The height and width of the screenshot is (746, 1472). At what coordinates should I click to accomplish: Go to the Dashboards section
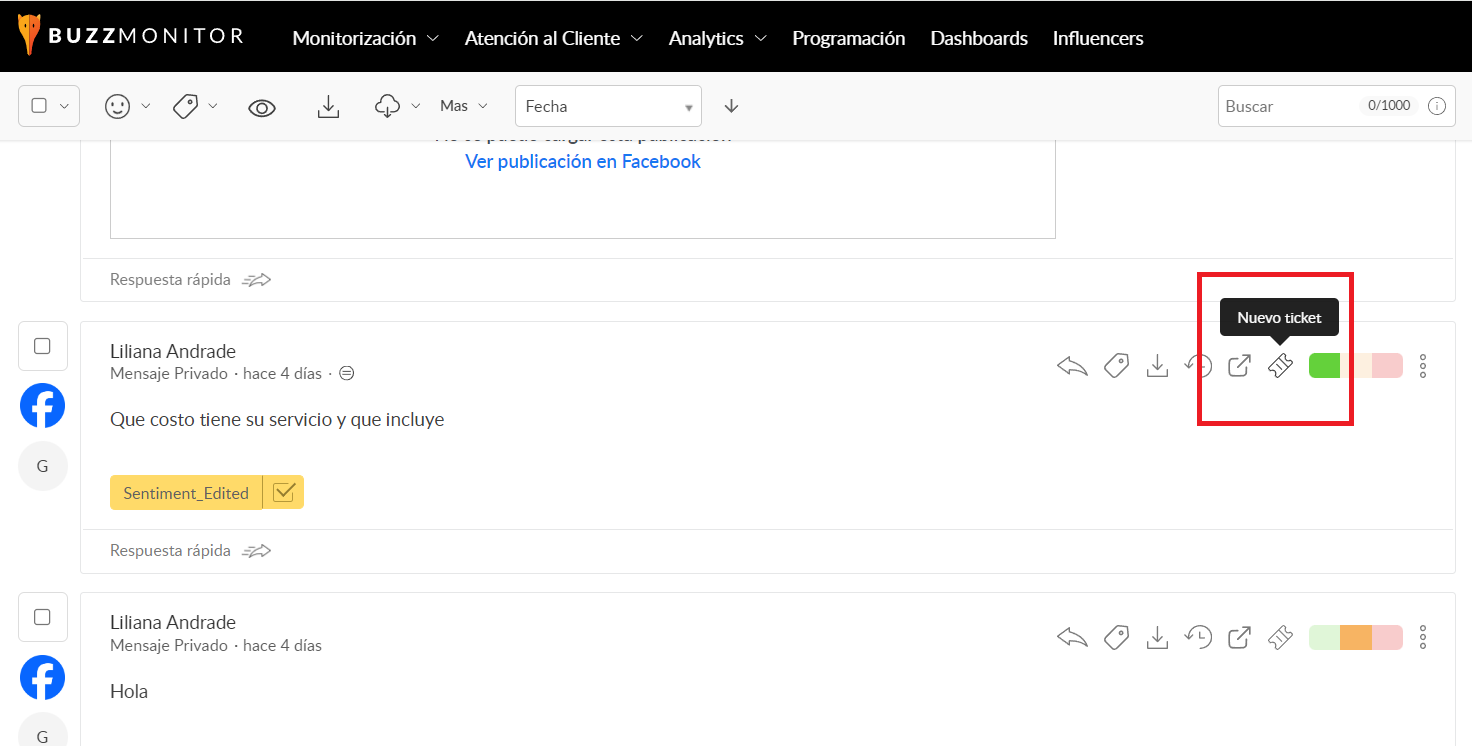(x=979, y=38)
